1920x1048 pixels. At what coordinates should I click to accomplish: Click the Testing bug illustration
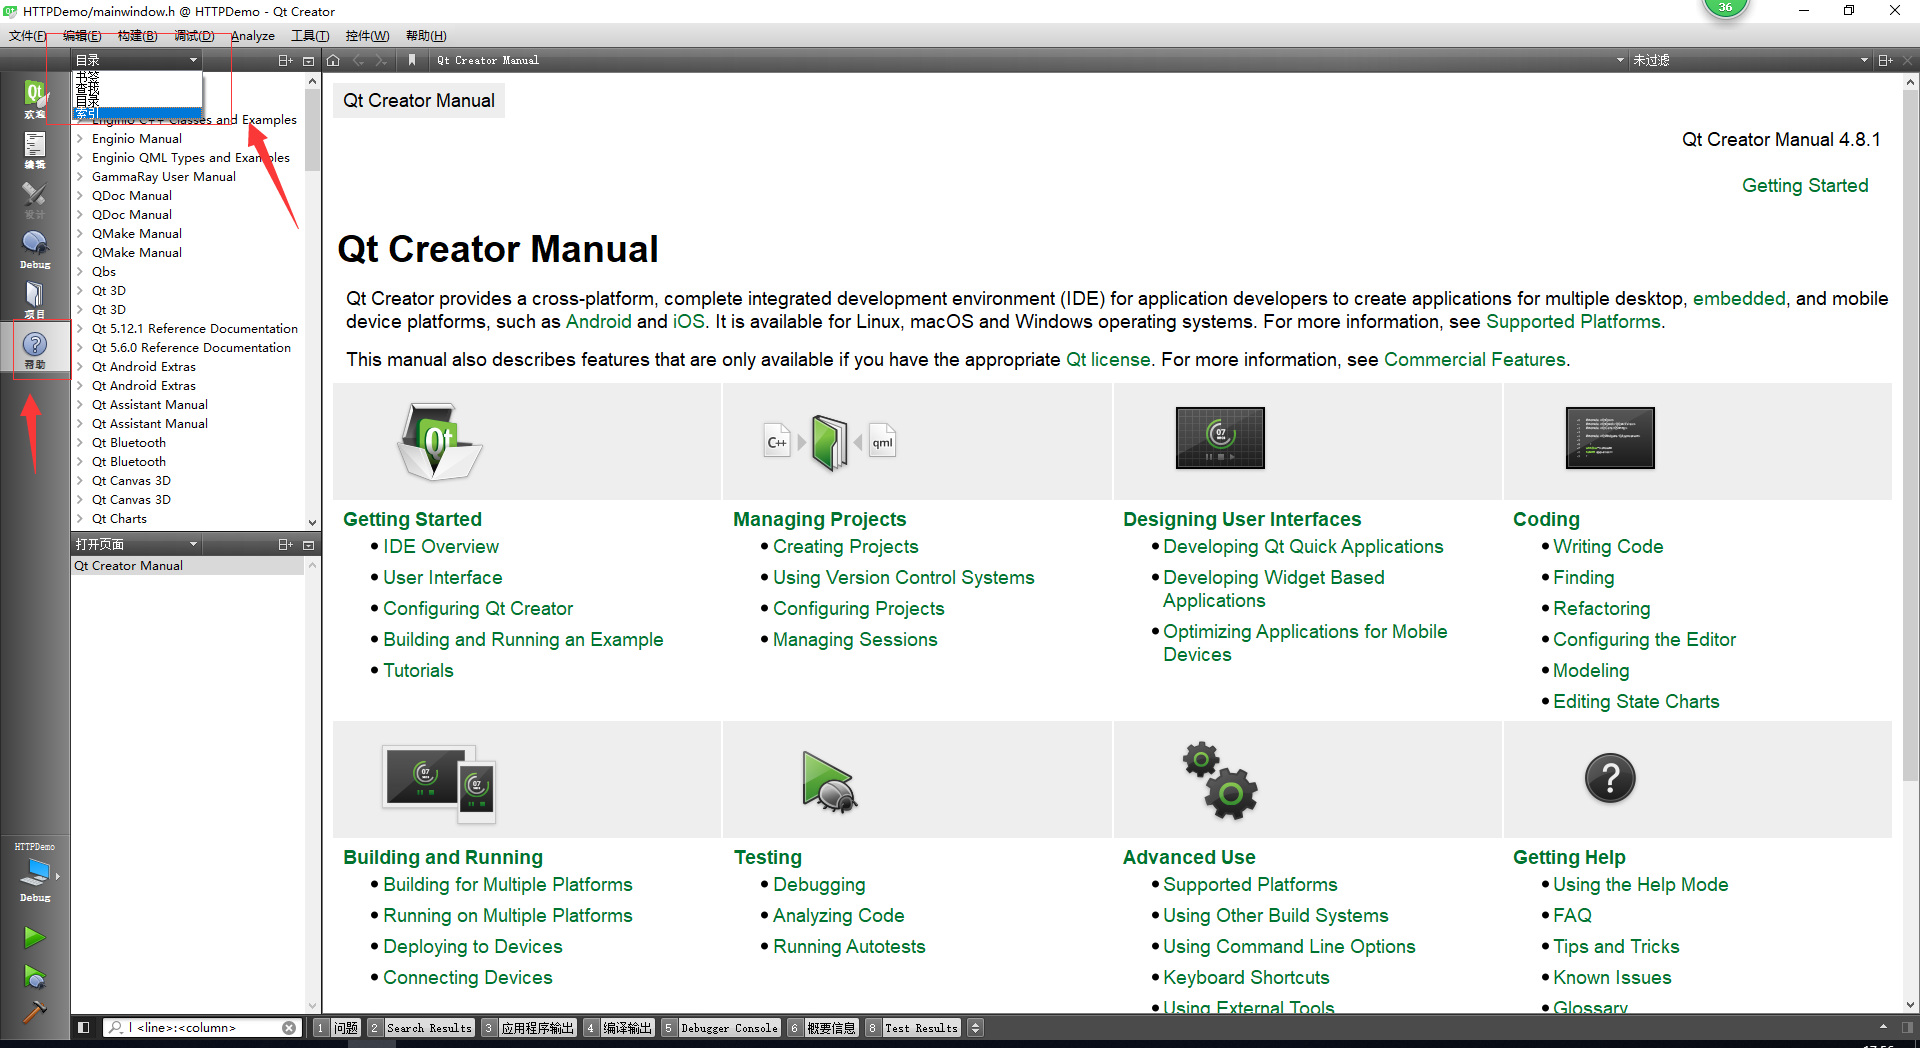coord(829,781)
